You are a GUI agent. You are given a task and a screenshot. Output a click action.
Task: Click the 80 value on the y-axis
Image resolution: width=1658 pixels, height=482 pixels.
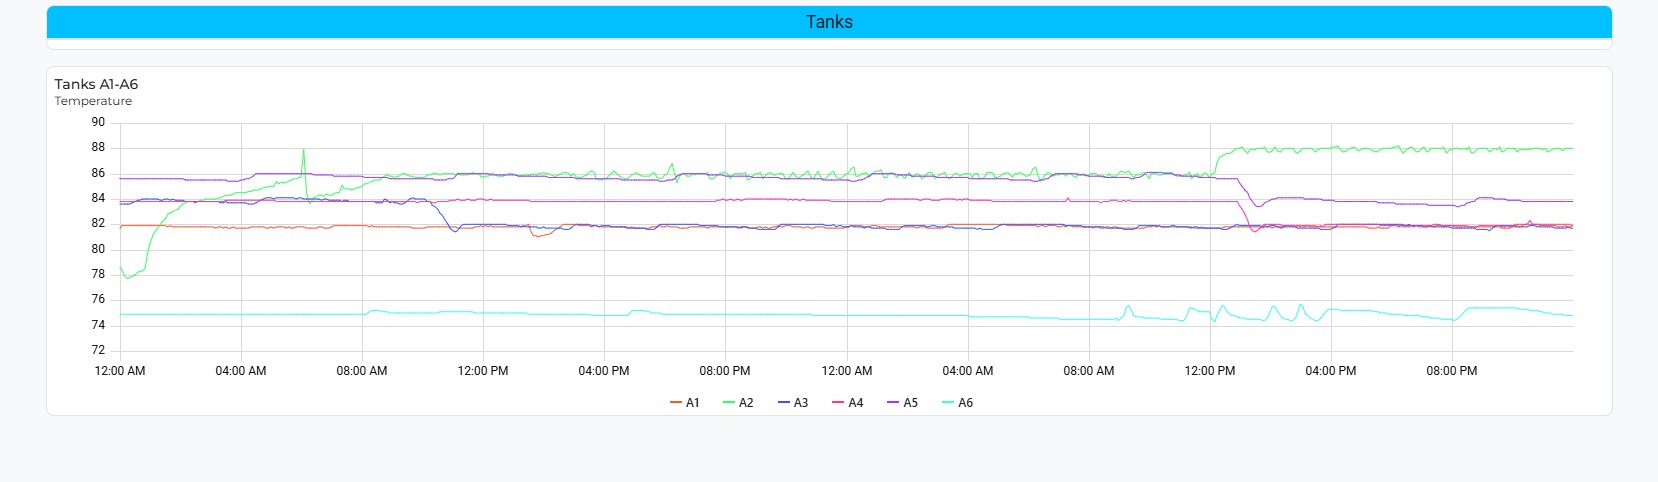(98, 249)
